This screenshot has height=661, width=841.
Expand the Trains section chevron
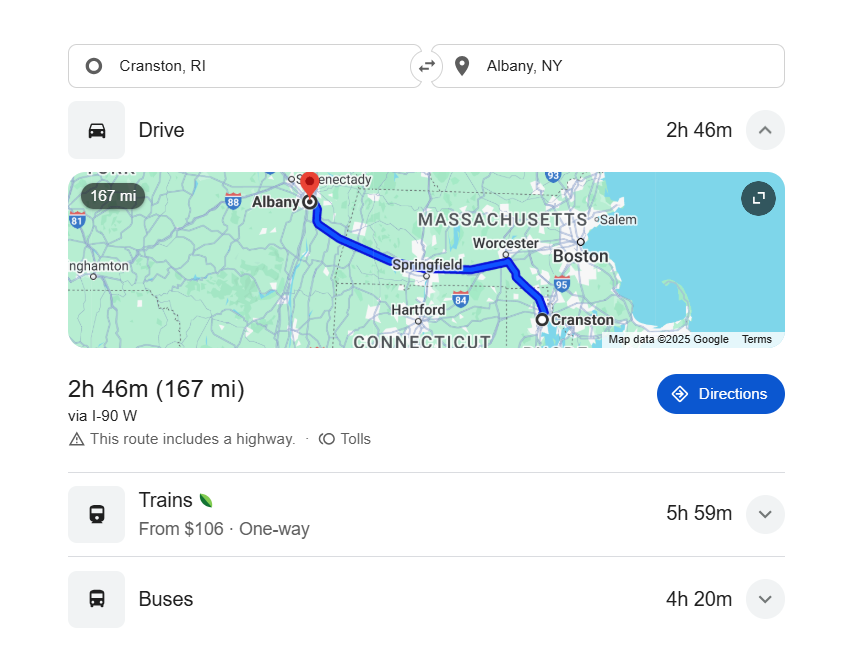tap(765, 514)
